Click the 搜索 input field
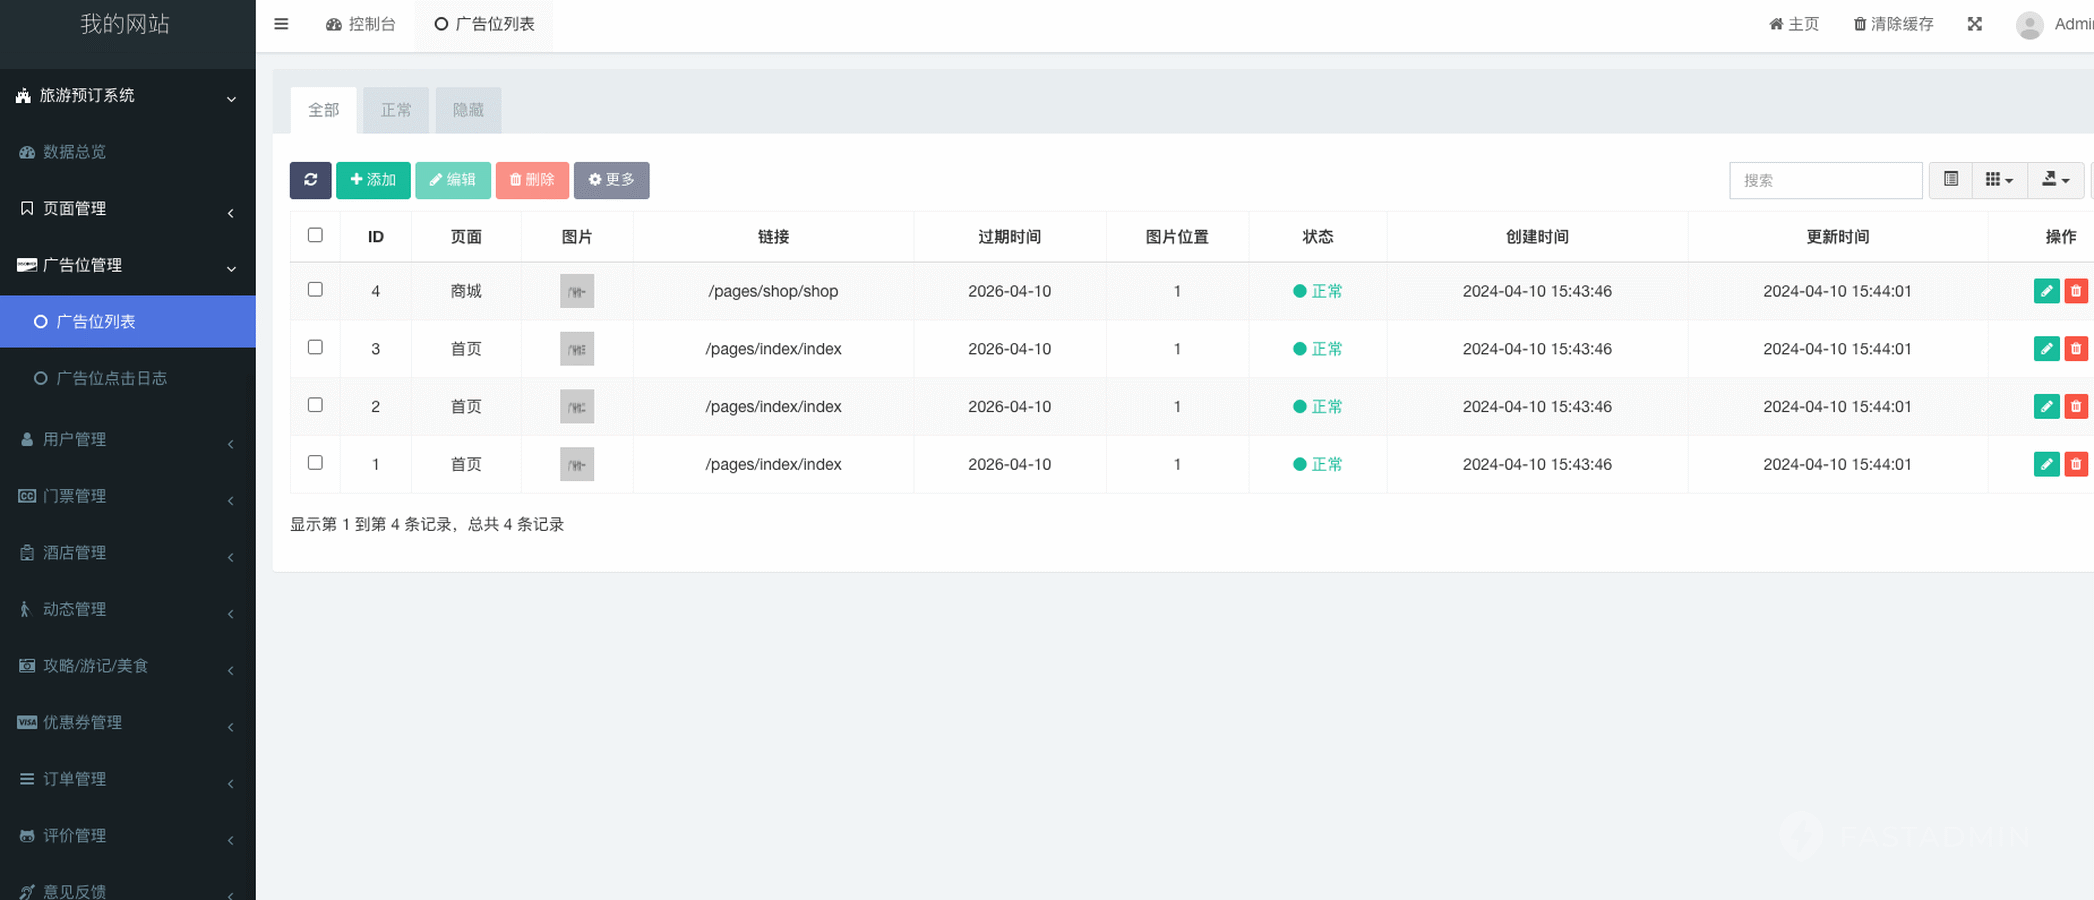Image resolution: width=2094 pixels, height=900 pixels. click(x=1825, y=180)
